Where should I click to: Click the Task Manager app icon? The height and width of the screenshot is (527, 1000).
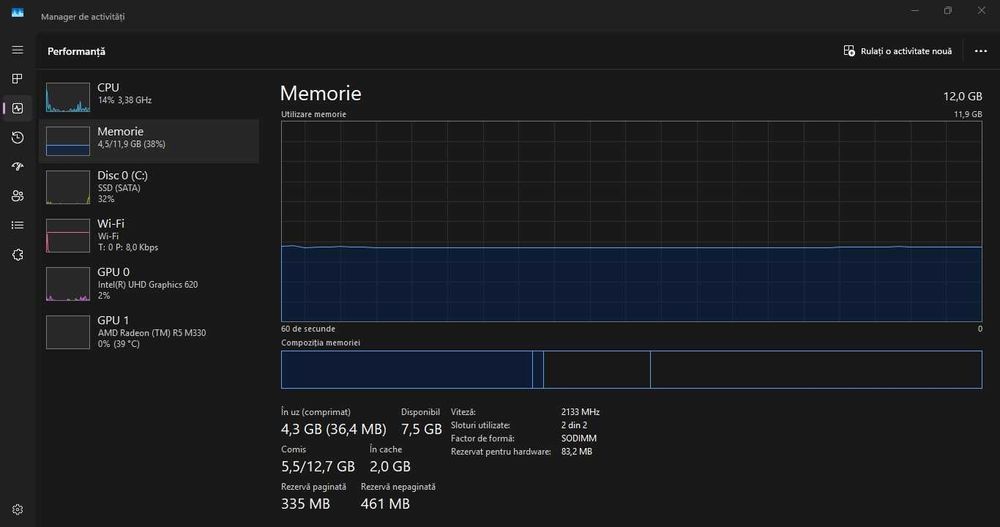(x=17, y=13)
